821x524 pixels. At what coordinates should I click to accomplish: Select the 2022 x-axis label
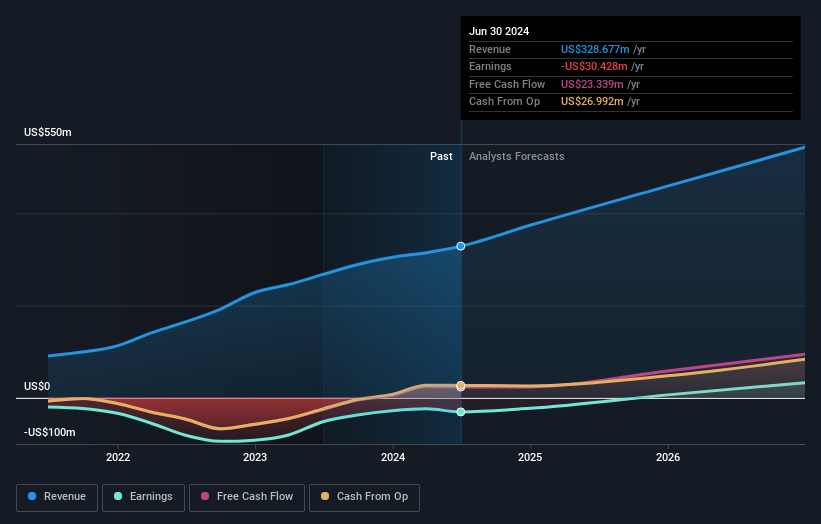tap(118, 458)
